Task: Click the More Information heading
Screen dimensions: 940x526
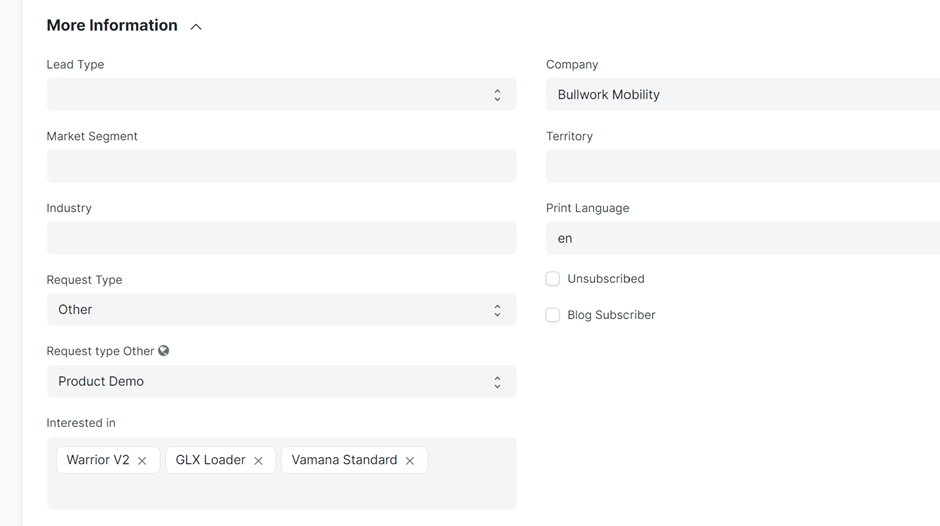Action: coord(112,25)
